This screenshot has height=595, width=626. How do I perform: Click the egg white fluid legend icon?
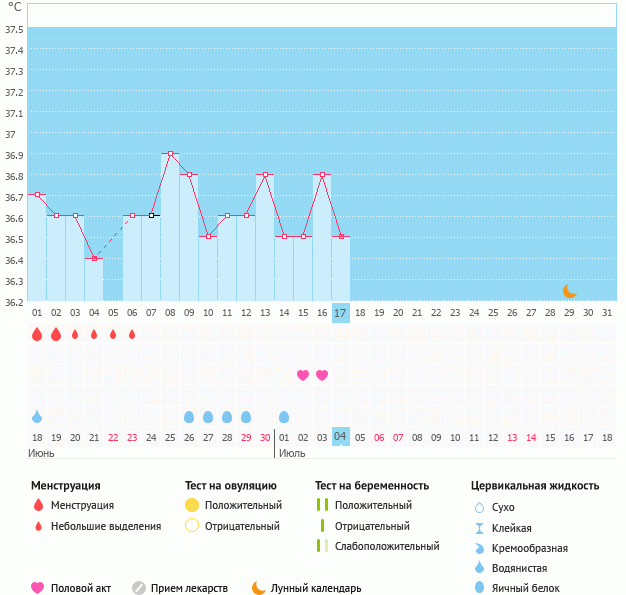[480, 588]
